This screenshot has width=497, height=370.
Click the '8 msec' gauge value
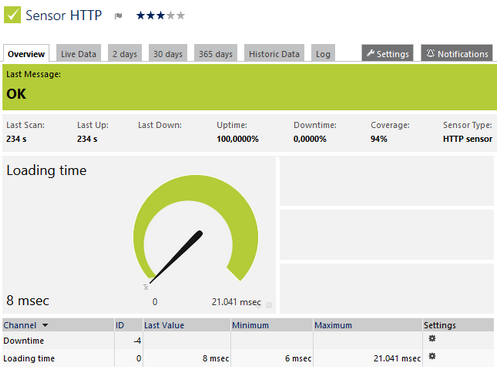[x=28, y=300]
